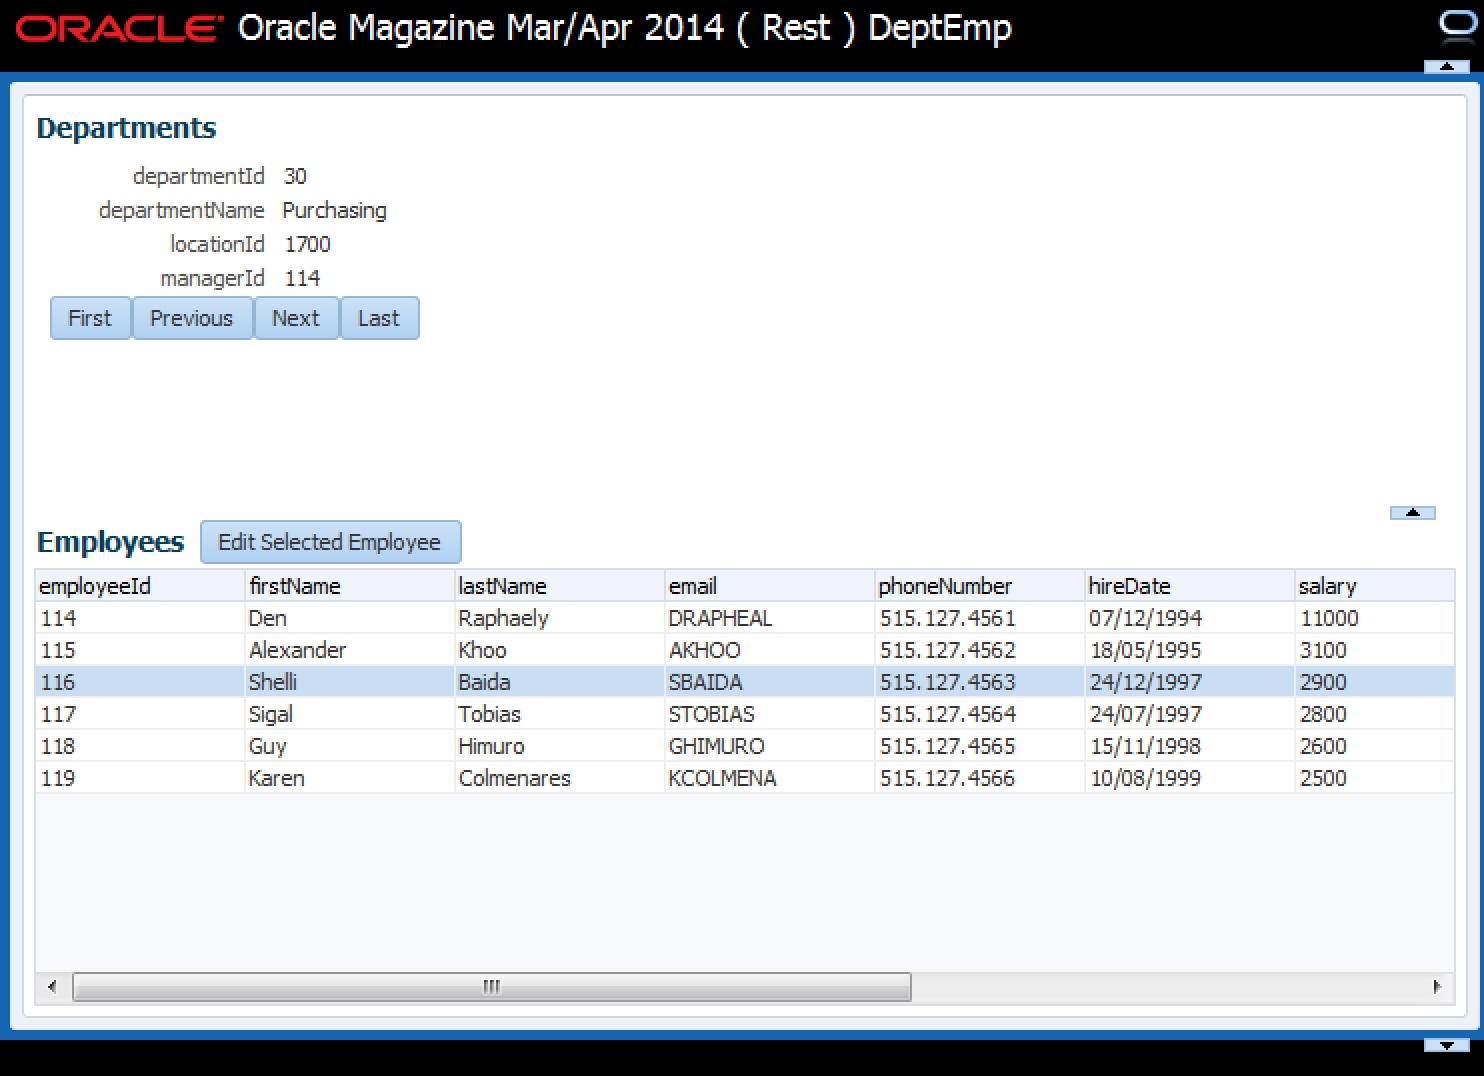1484x1076 pixels.
Task: Go to the First department
Action: (90, 318)
